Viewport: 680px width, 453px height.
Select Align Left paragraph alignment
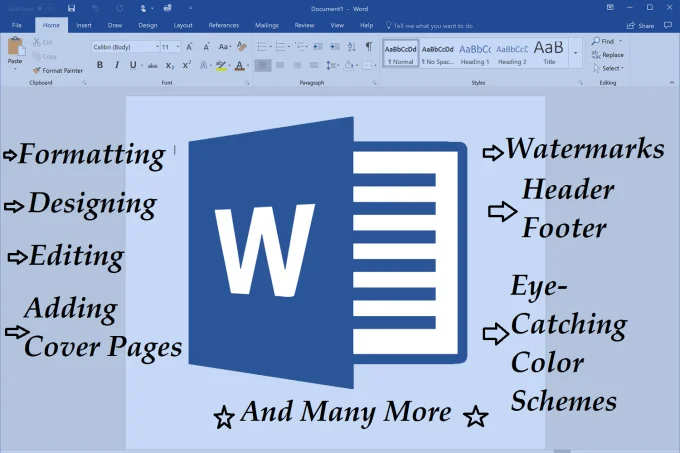(x=263, y=65)
